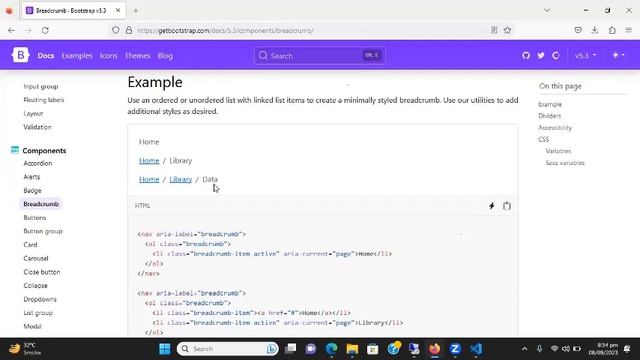The height and width of the screenshot is (360, 640).
Task: Click Home link in the Home / Library breadcrumb
Action: (x=149, y=161)
